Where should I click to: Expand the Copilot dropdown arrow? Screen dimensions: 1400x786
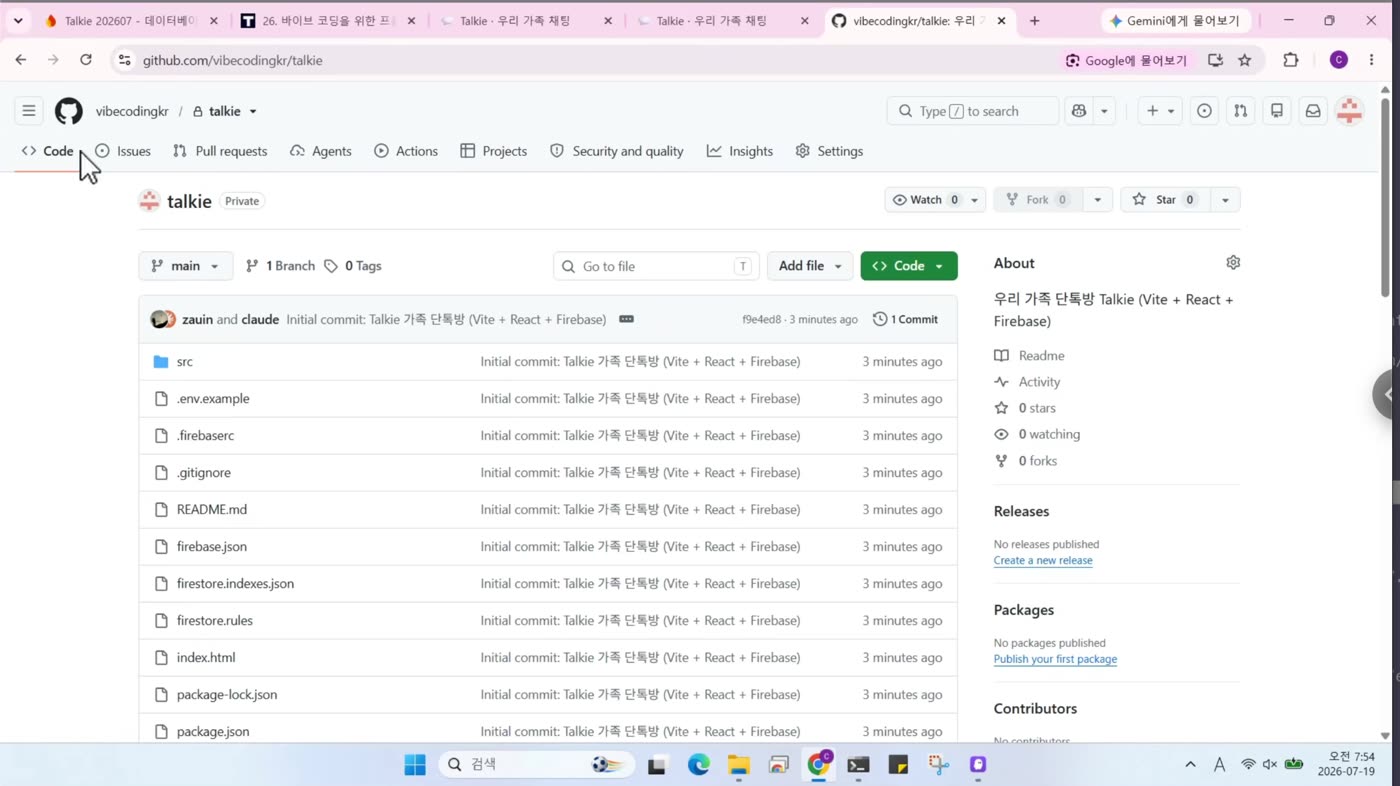(x=1104, y=111)
